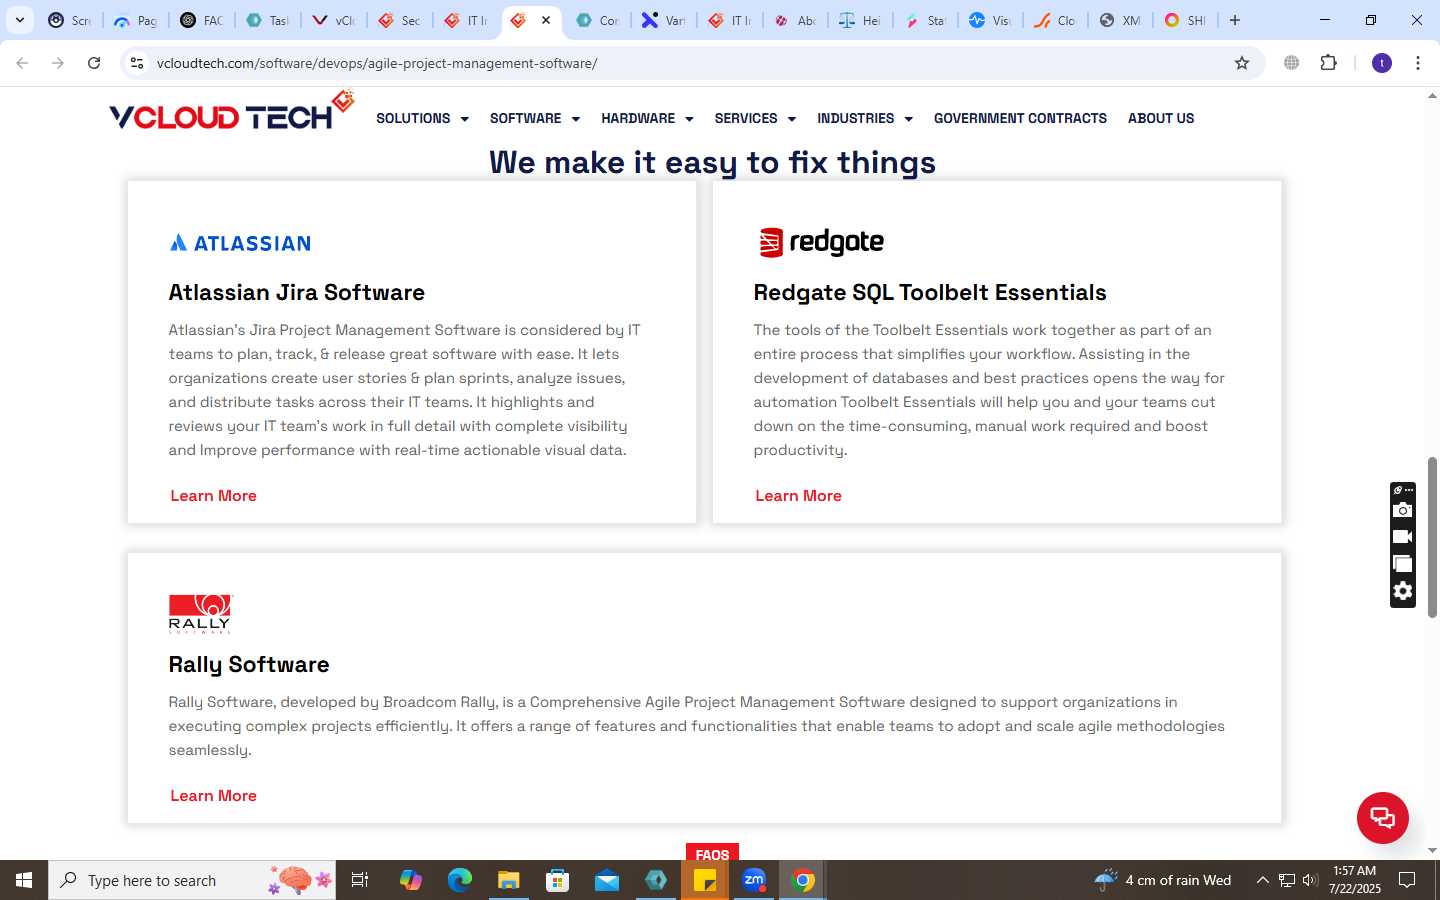Open Government Contracts page
The image size is (1440, 900).
tap(1020, 118)
